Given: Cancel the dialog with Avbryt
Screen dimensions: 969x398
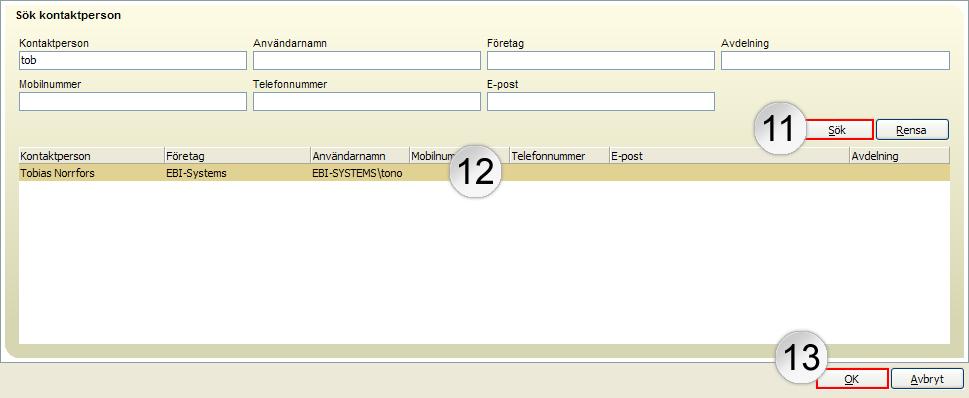Looking at the screenshot, I should [x=927, y=379].
